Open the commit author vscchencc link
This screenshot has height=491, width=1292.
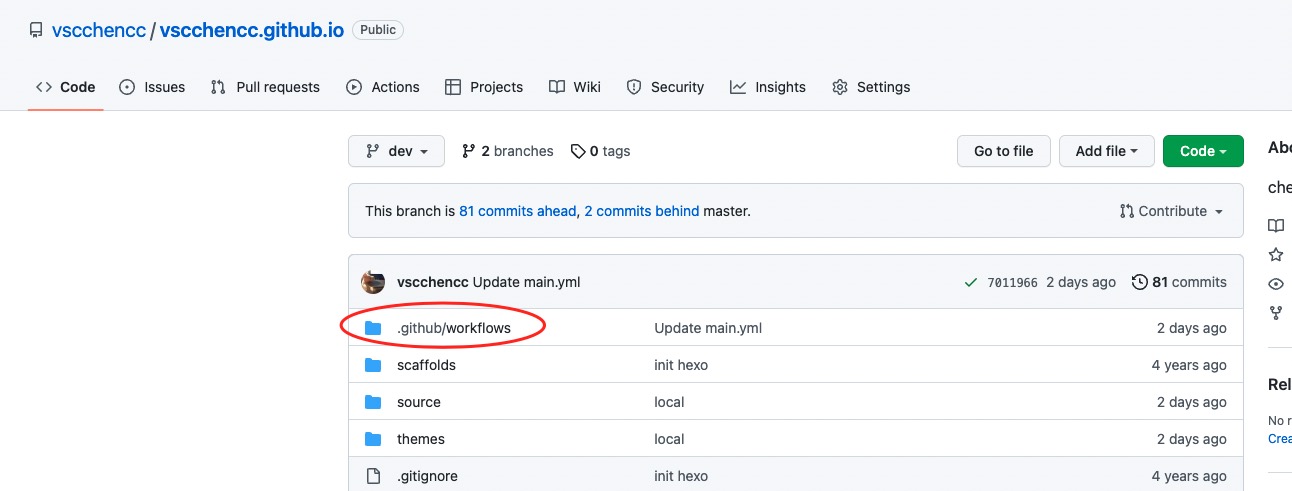point(433,282)
